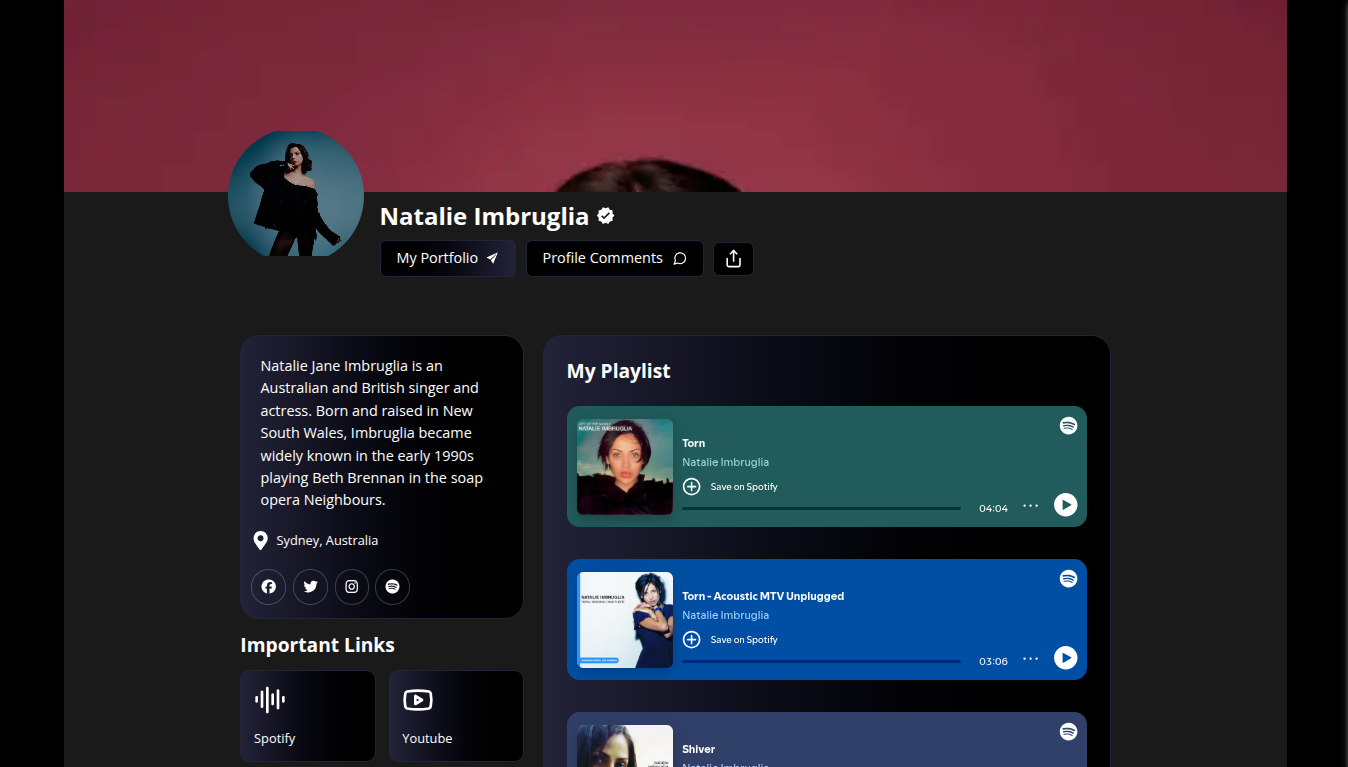
Task: Open more options for Torn track
Action: (1030, 506)
